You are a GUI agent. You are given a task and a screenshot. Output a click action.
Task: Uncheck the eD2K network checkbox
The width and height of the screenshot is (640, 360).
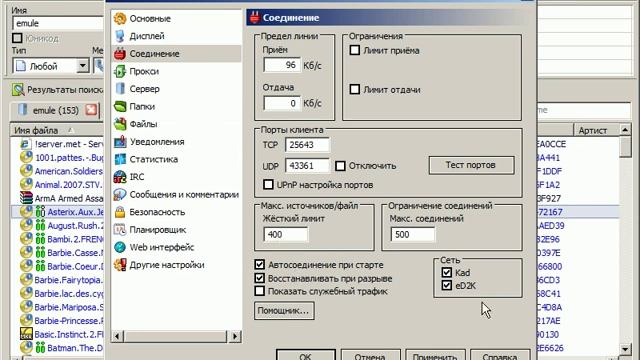click(x=447, y=285)
